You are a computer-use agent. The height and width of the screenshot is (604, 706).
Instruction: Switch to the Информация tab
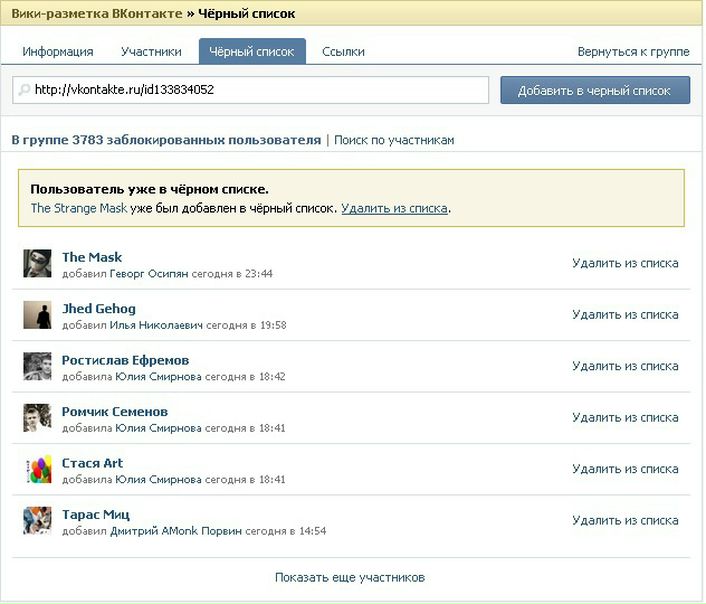click(58, 52)
